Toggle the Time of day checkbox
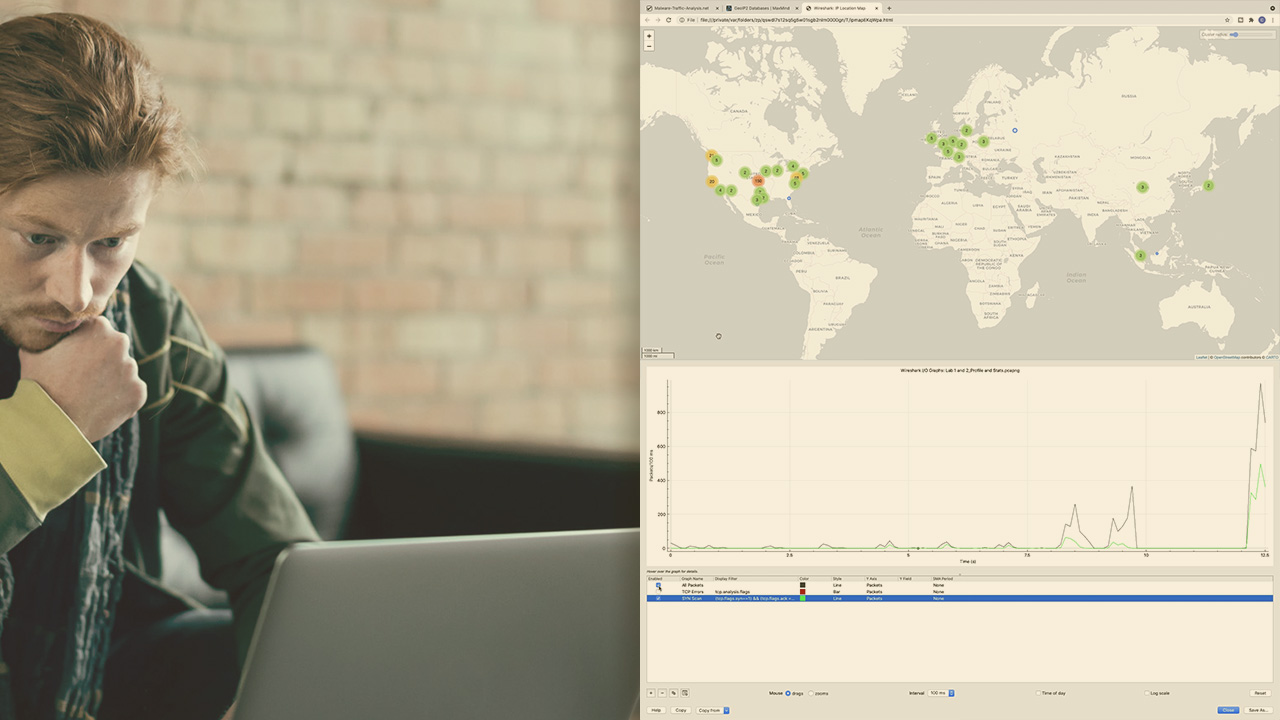 1039,693
